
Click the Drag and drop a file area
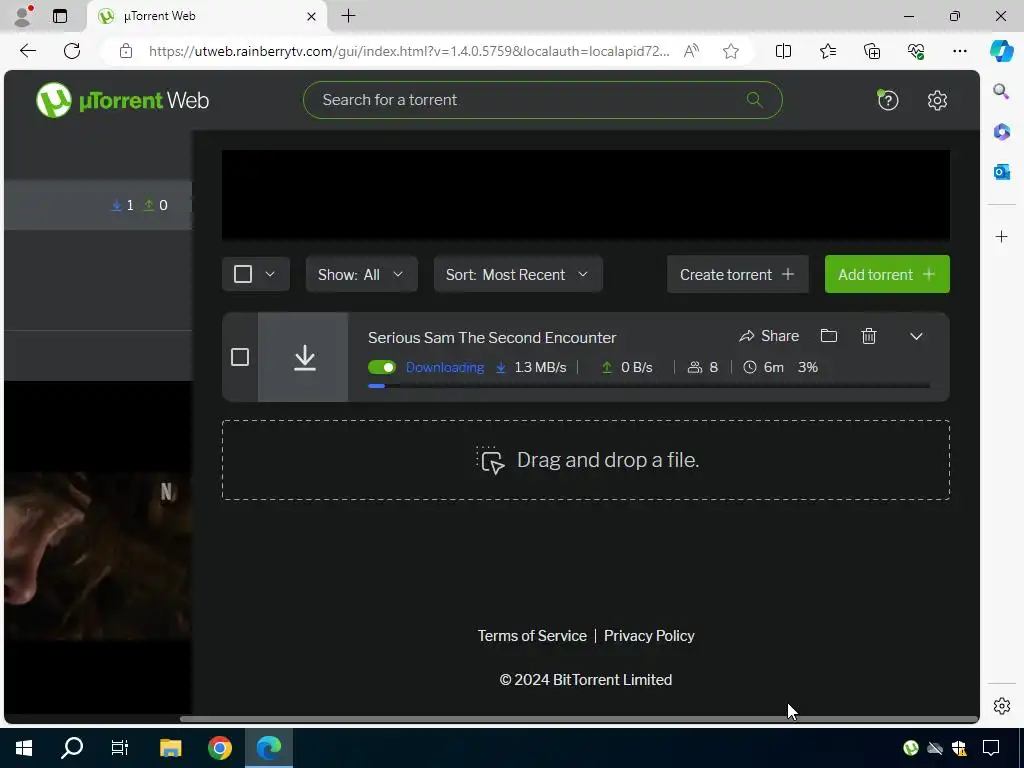coord(586,460)
